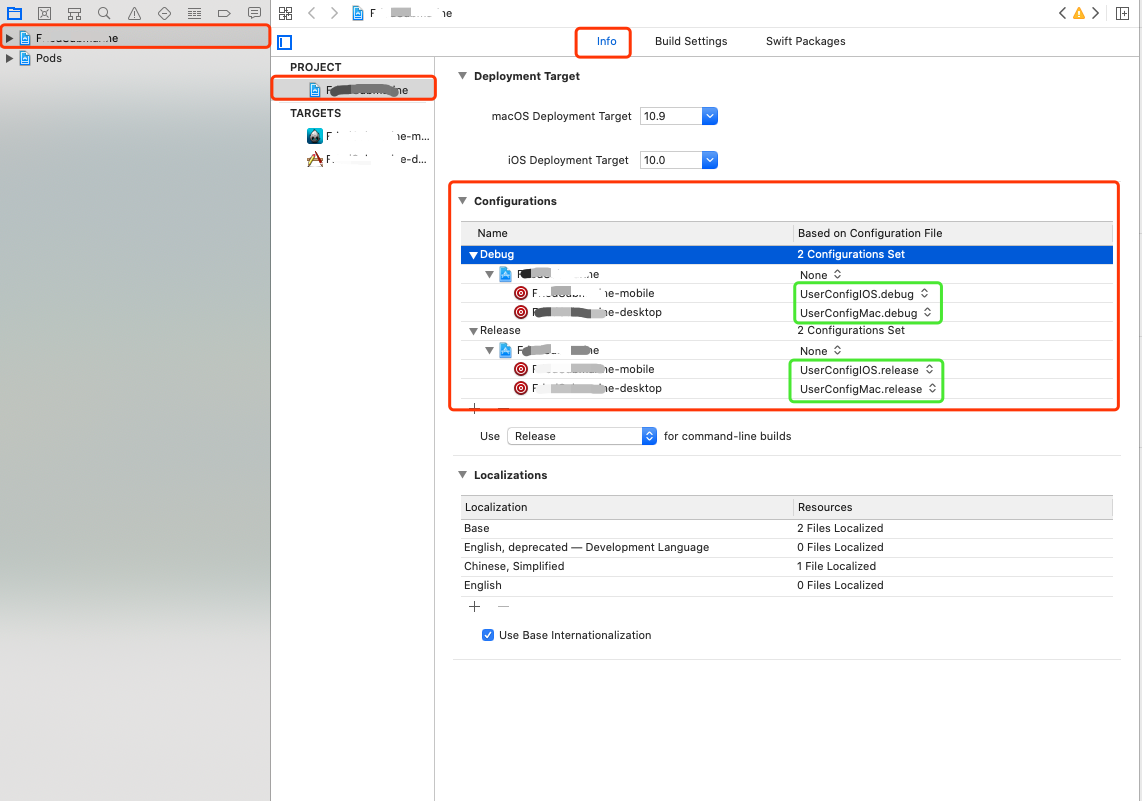
Task: Click Based on Configuration File header
Action: click(x=953, y=233)
